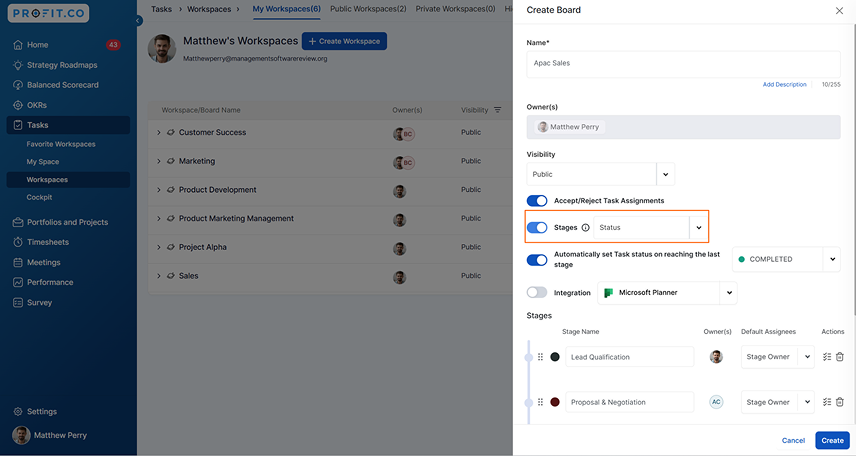Click Workspaces breadcrumb link

[209, 9]
